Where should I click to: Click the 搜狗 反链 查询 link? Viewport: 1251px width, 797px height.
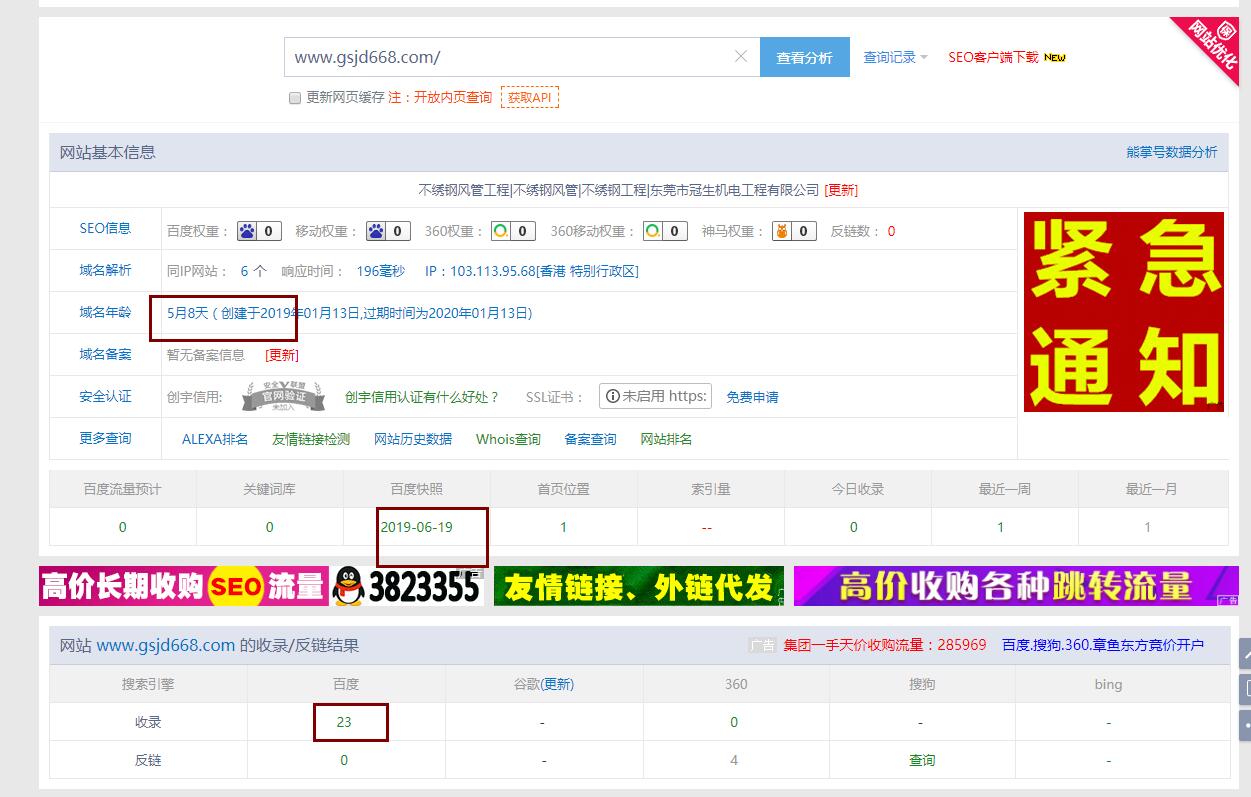coord(922,760)
